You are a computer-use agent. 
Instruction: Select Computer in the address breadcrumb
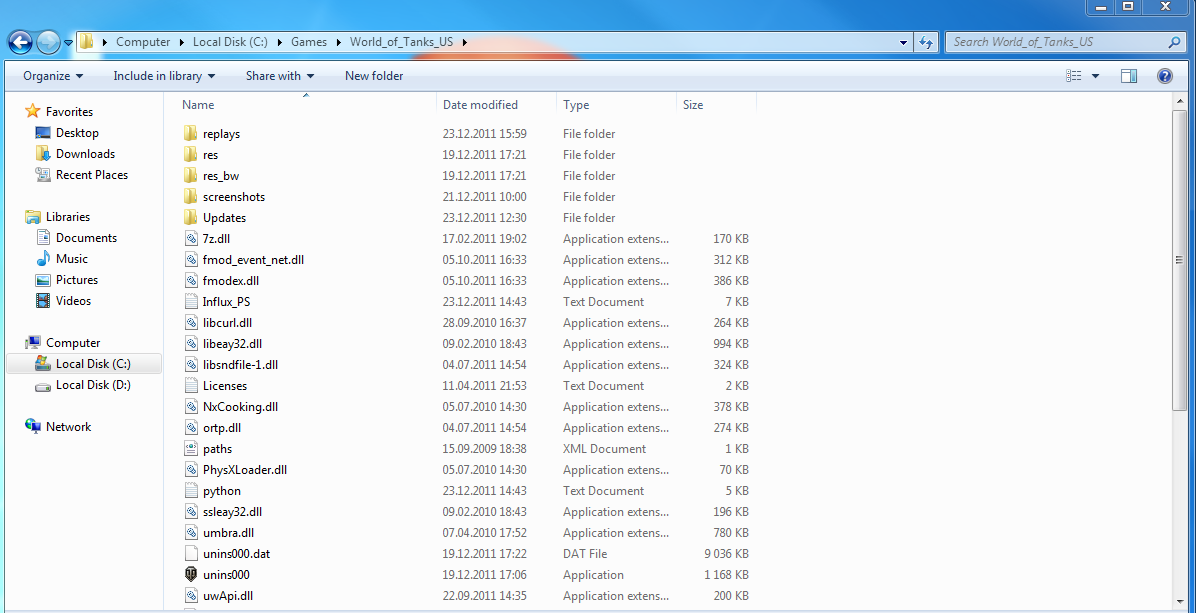143,42
